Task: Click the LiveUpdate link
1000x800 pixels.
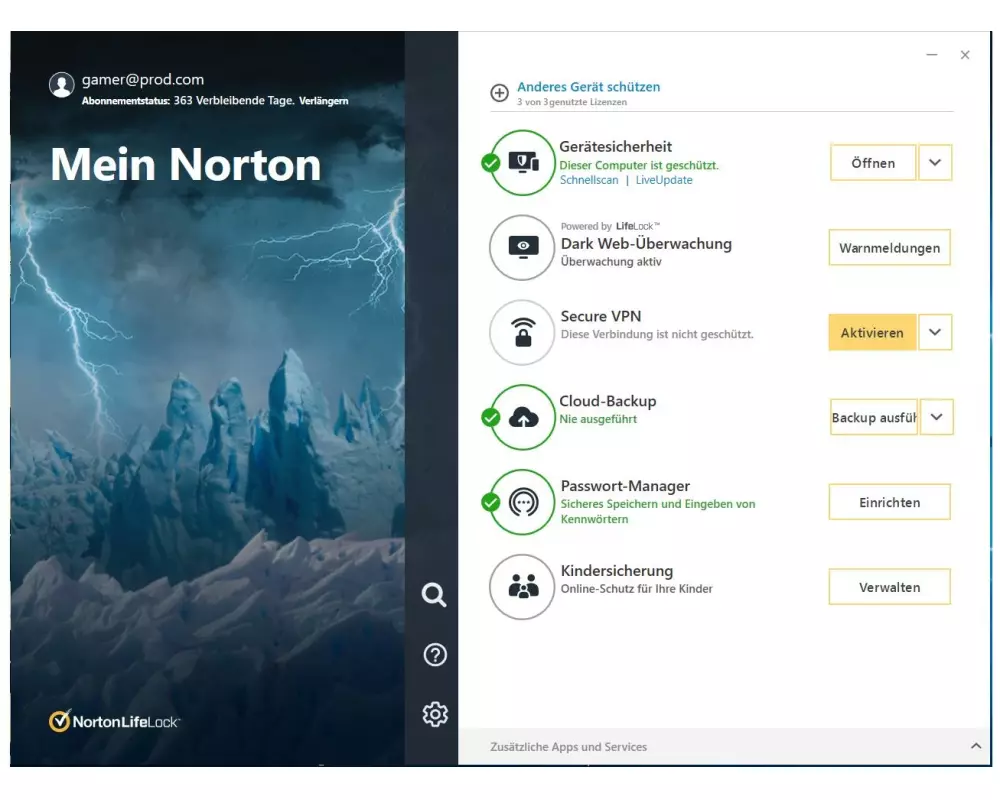Action: tap(664, 180)
